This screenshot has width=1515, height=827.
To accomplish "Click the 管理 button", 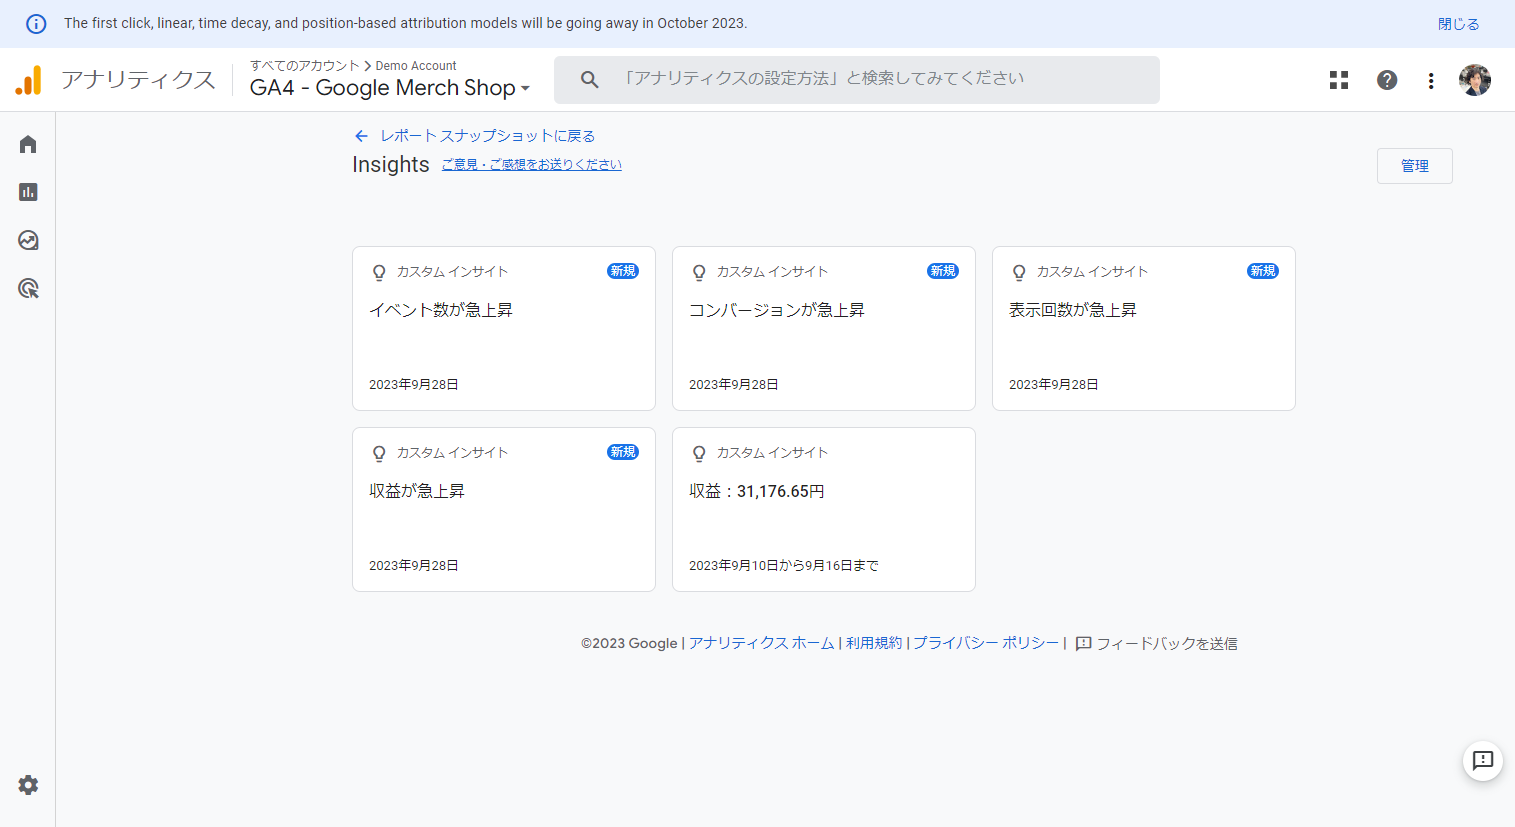I will 1414,166.
